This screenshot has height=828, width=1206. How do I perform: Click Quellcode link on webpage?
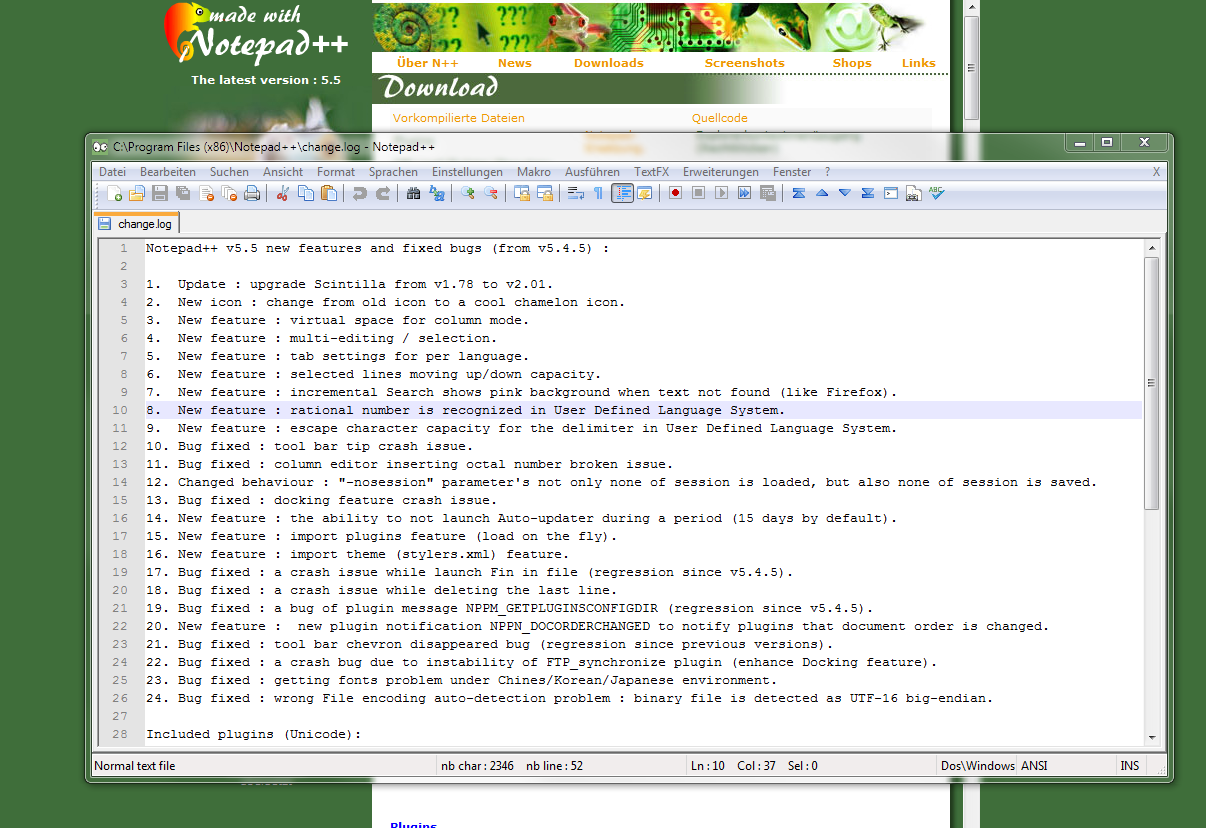[x=720, y=118]
